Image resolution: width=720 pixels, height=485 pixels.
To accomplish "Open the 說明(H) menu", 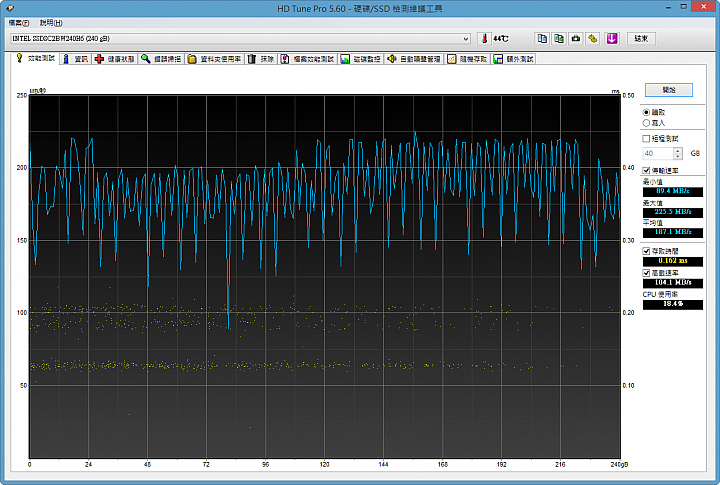I will click(50, 22).
